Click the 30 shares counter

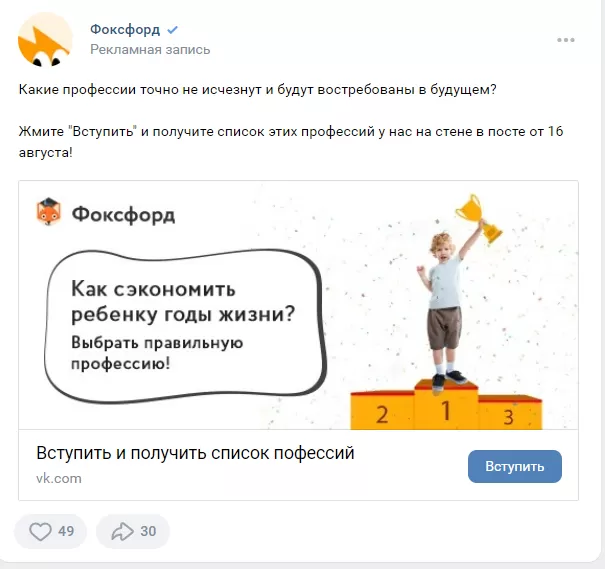pos(148,531)
